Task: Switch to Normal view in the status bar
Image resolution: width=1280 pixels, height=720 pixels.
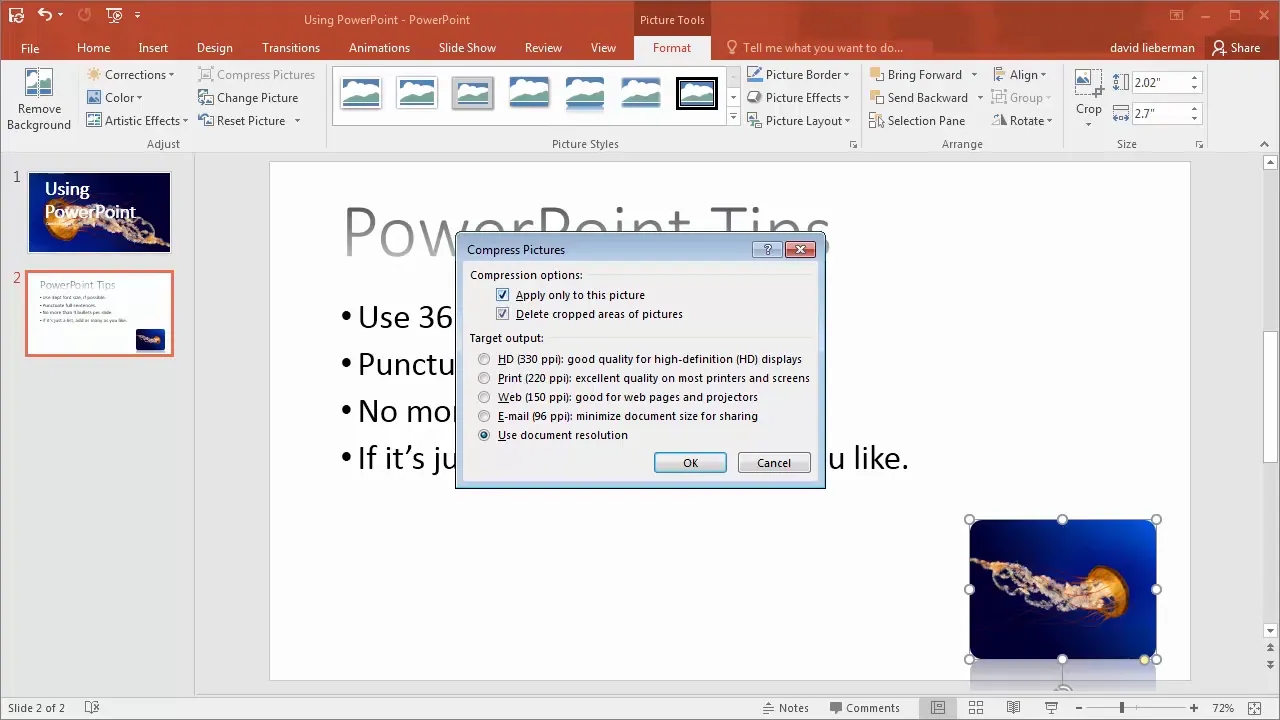Action: click(x=938, y=708)
